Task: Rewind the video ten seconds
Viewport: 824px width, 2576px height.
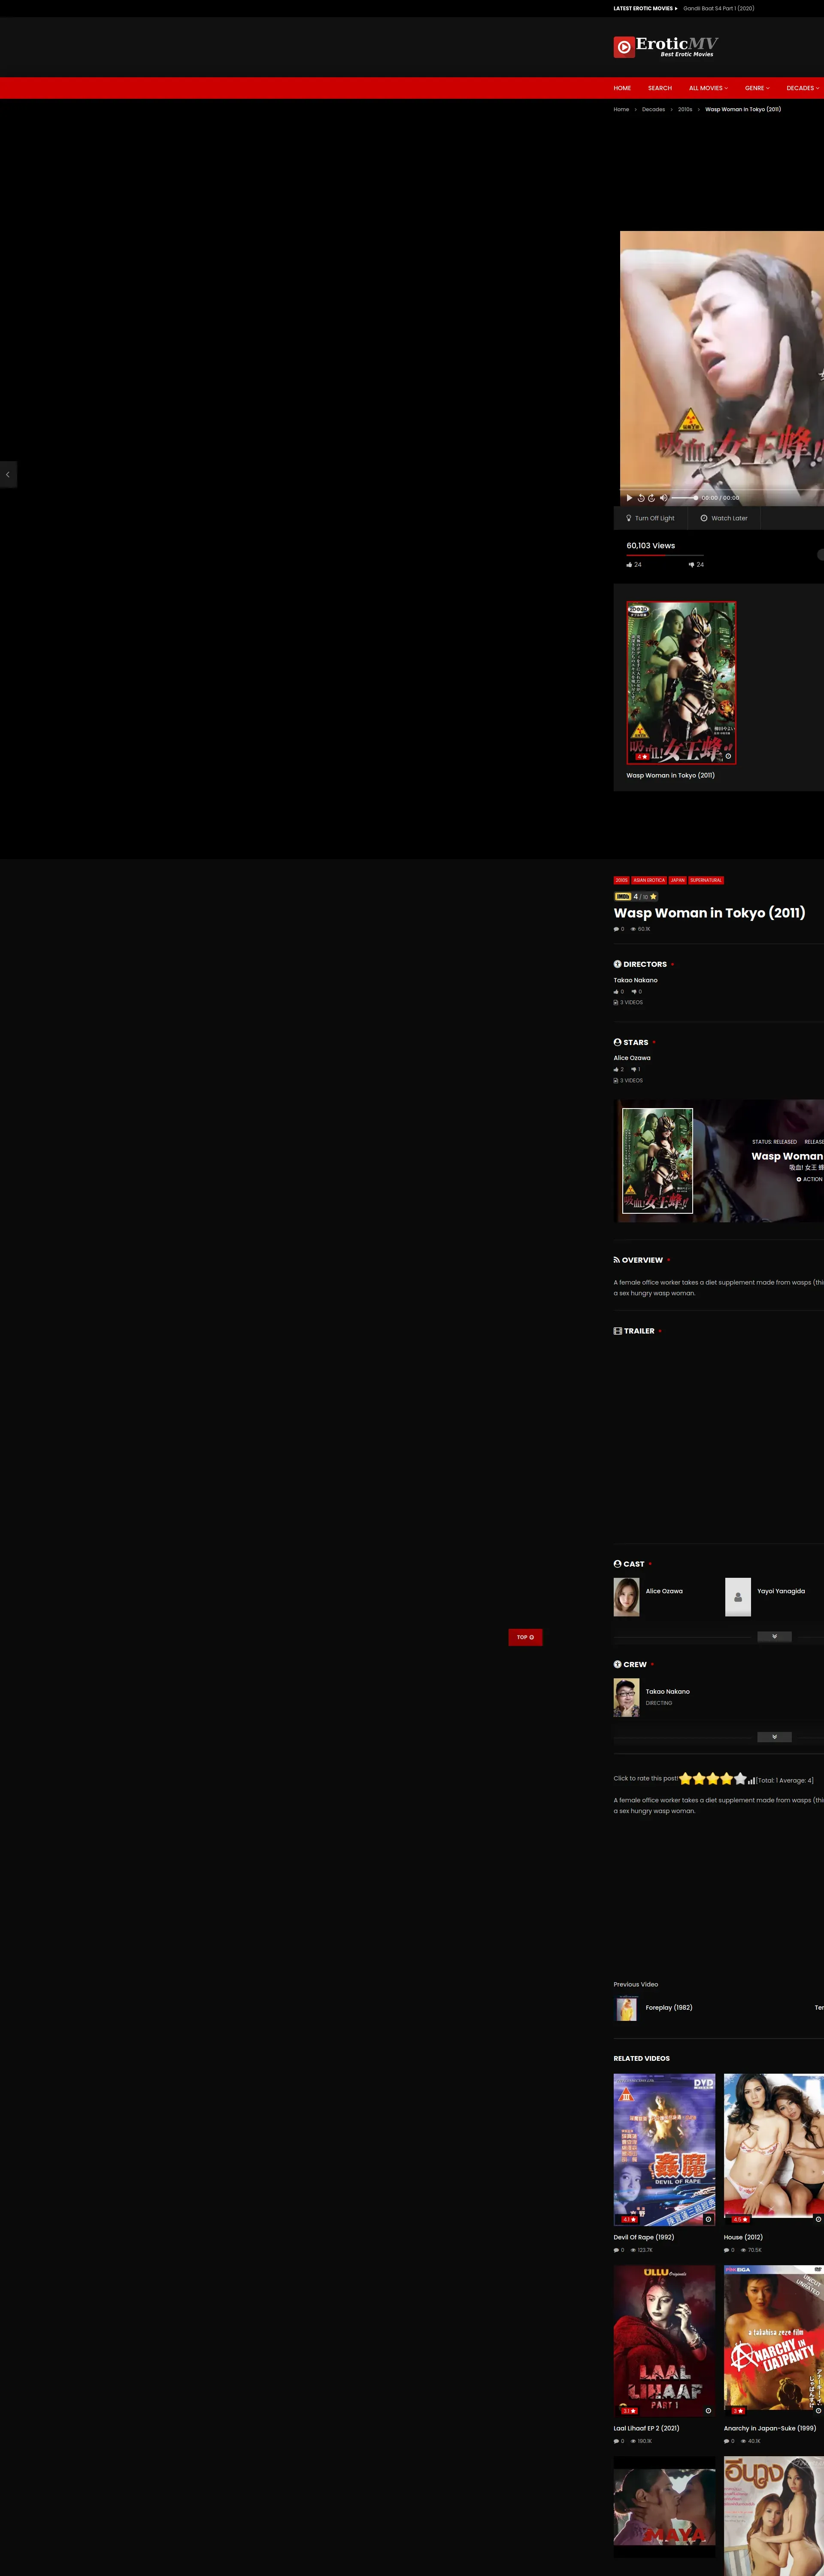Action: [641, 497]
